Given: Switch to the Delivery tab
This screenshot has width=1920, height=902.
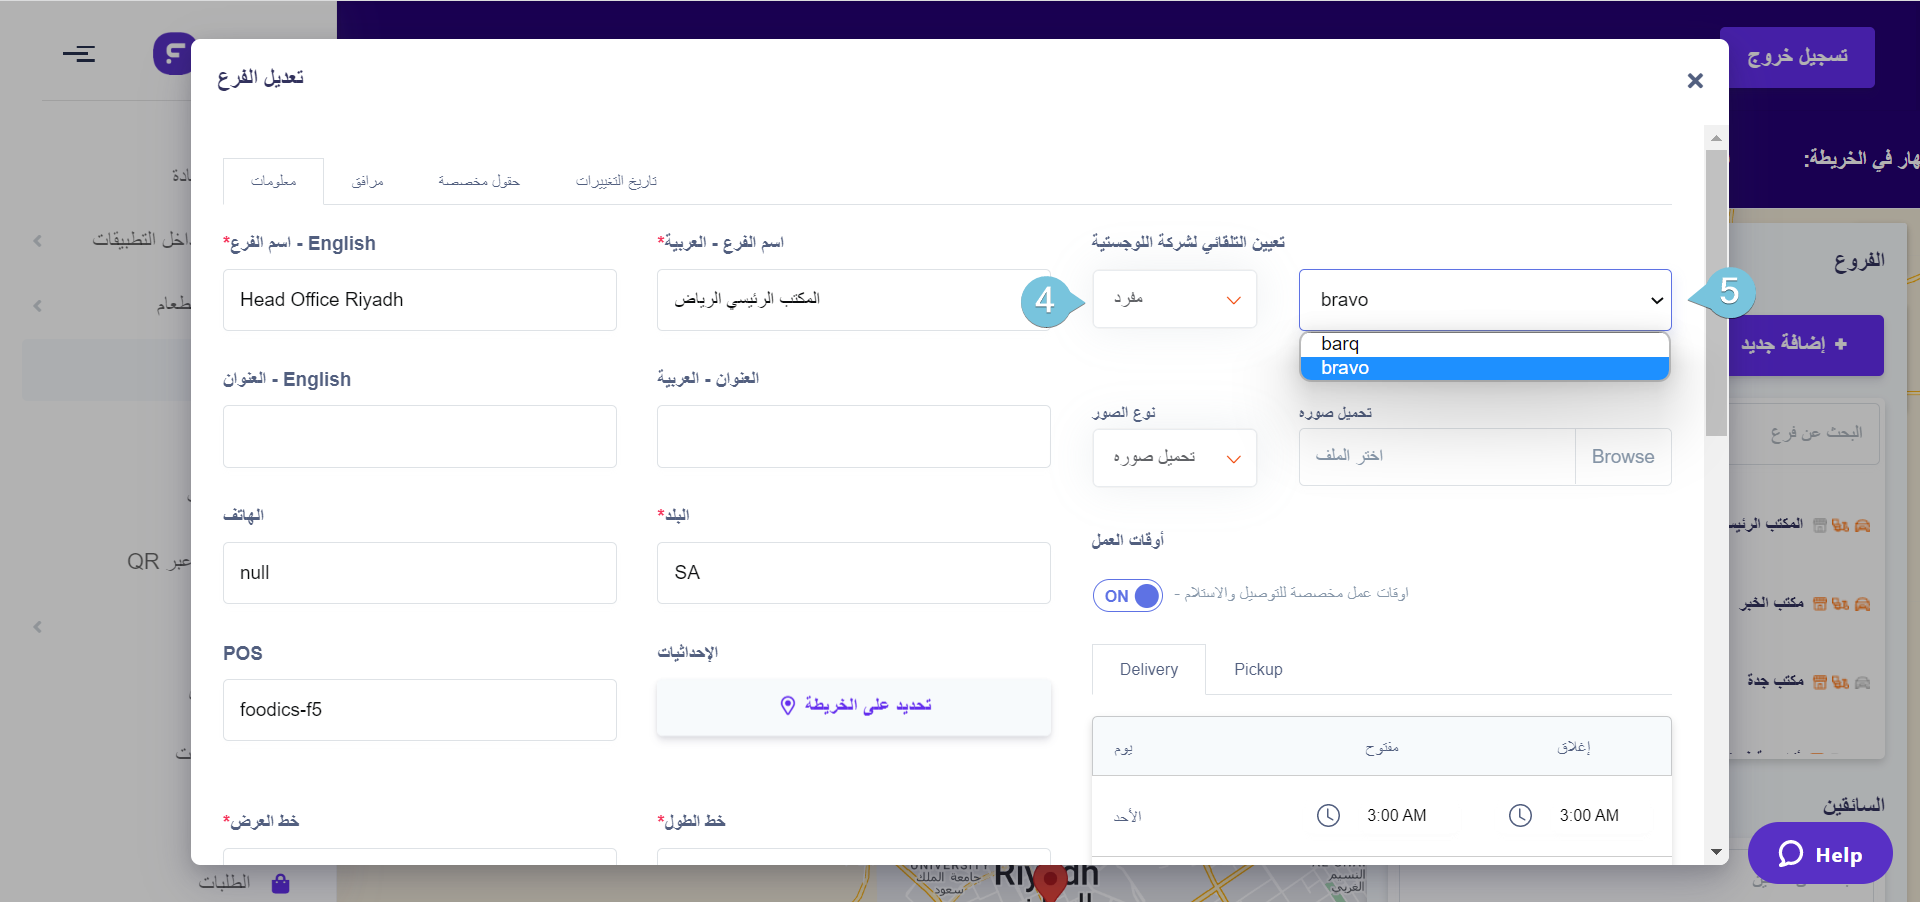Looking at the screenshot, I should pos(1149,670).
